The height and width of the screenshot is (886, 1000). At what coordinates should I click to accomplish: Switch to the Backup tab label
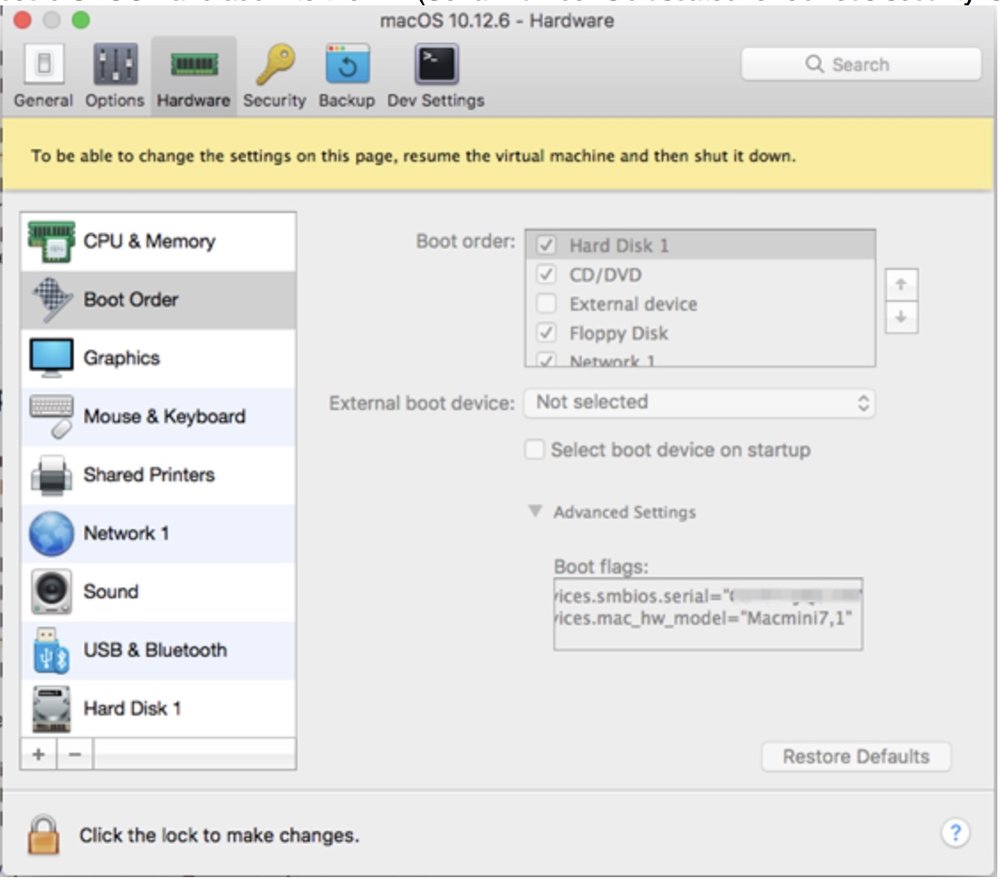[x=347, y=101]
